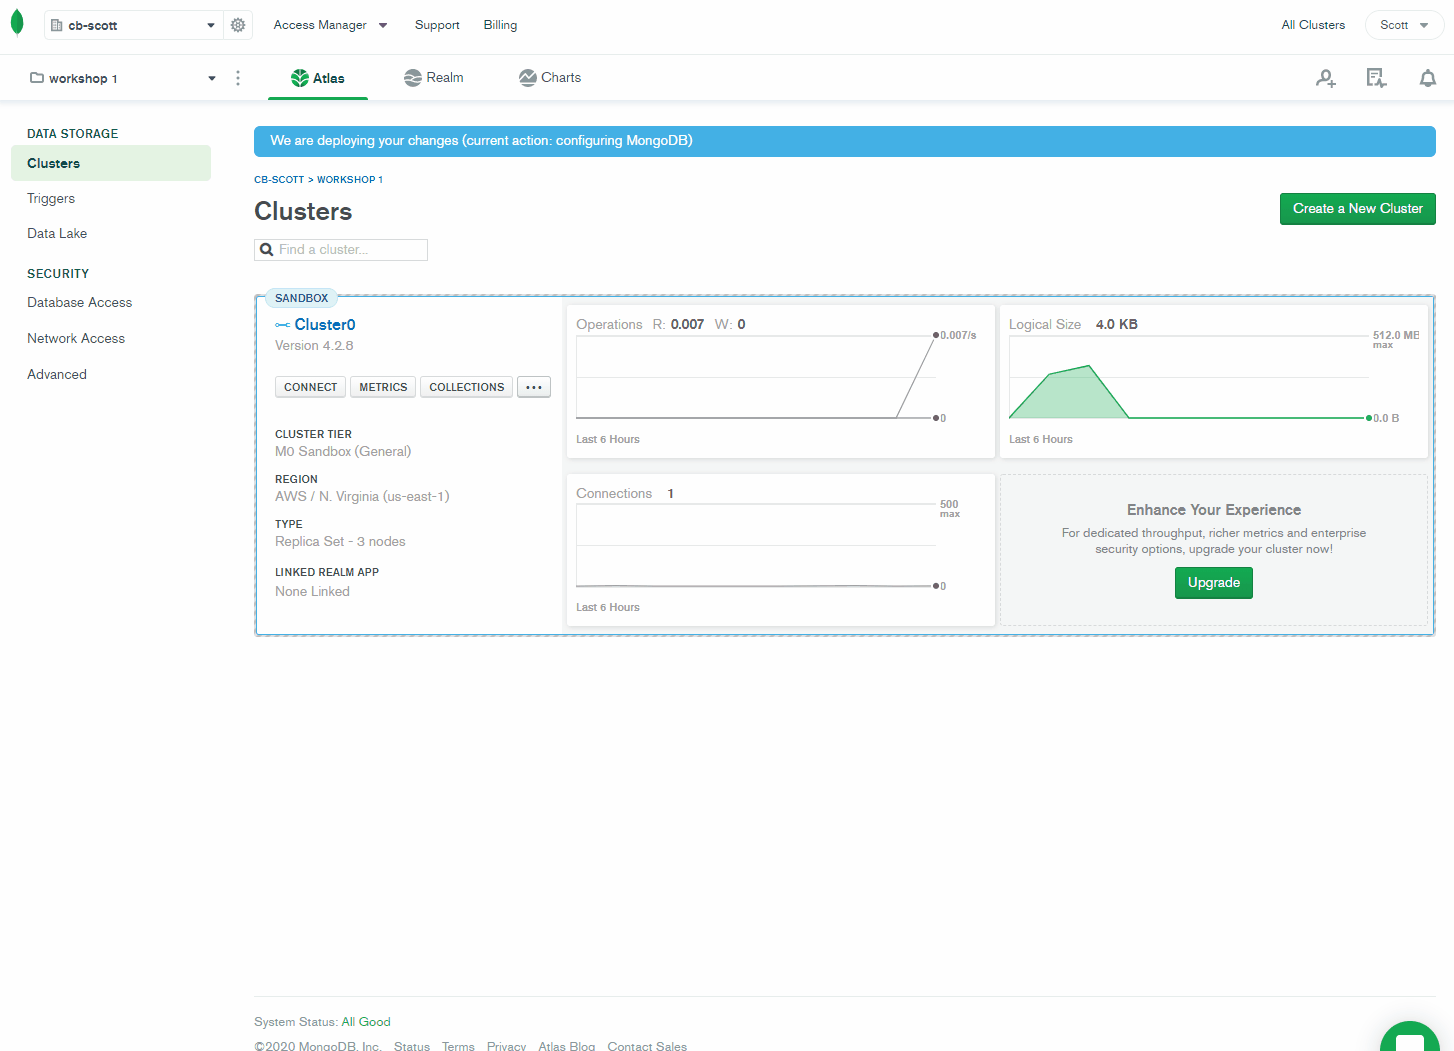Click the invite user icon
Screen dimensions: 1454x1051
[x=1326, y=78]
